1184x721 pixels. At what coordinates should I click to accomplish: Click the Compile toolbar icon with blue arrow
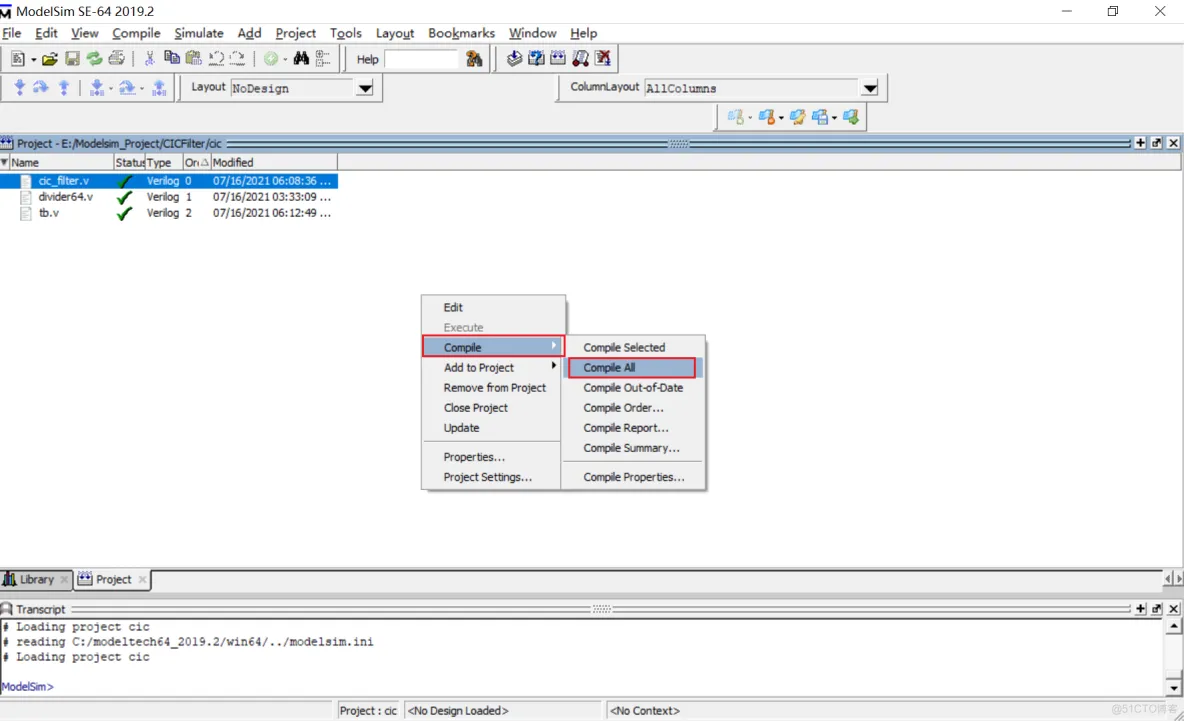[514, 58]
